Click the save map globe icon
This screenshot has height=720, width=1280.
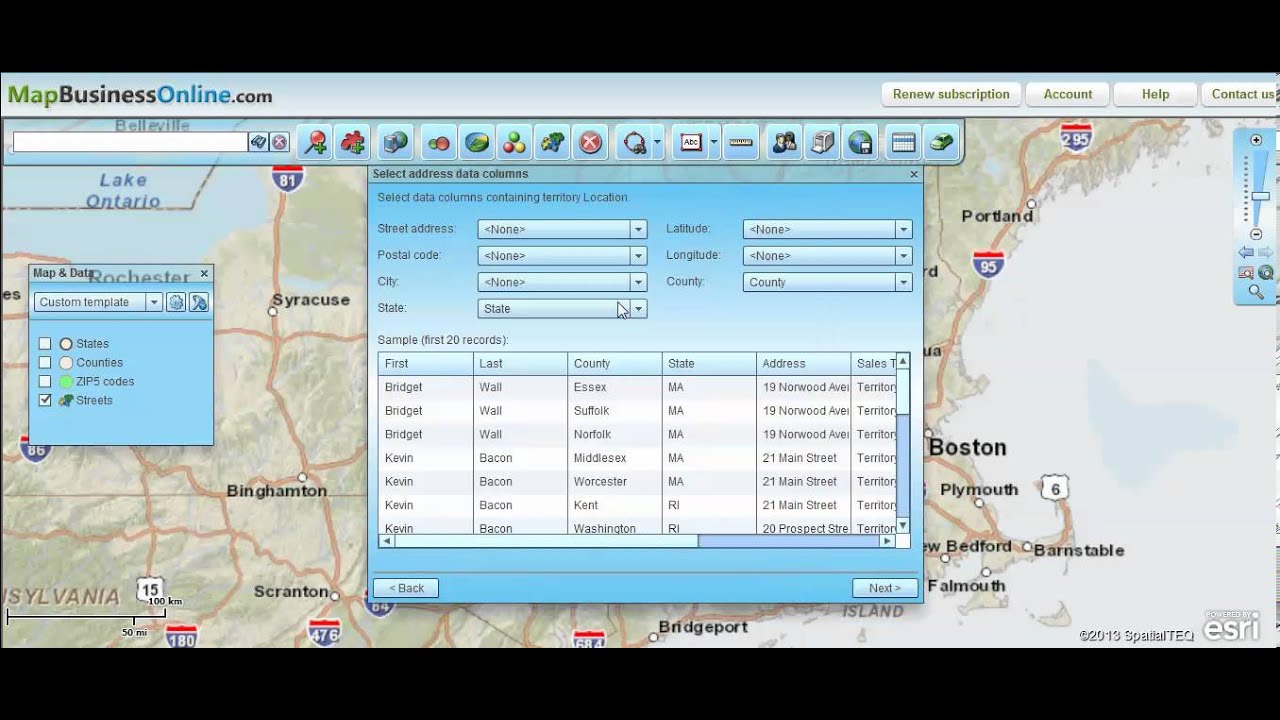pos(860,143)
